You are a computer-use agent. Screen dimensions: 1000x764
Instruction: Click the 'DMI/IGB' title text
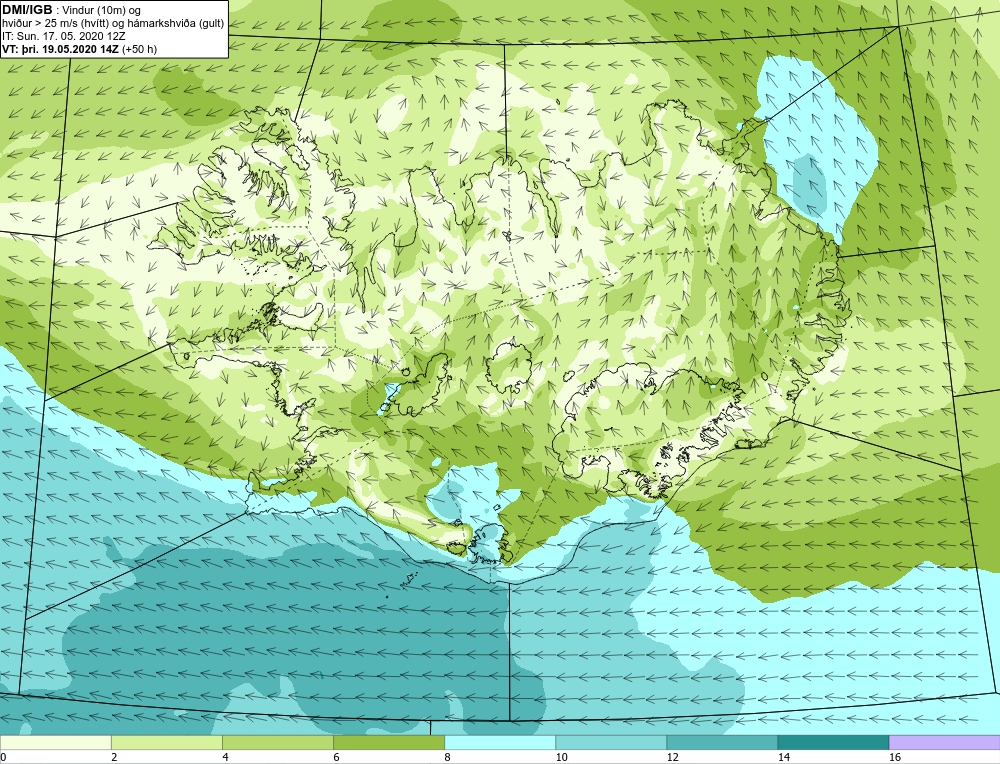click(27, 10)
